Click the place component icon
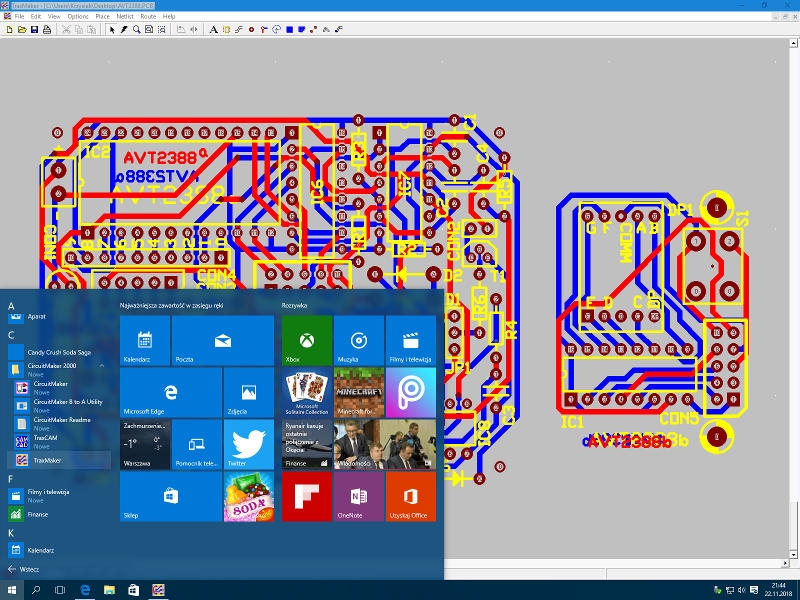The height and width of the screenshot is (600, 800). tap(226, 30)
